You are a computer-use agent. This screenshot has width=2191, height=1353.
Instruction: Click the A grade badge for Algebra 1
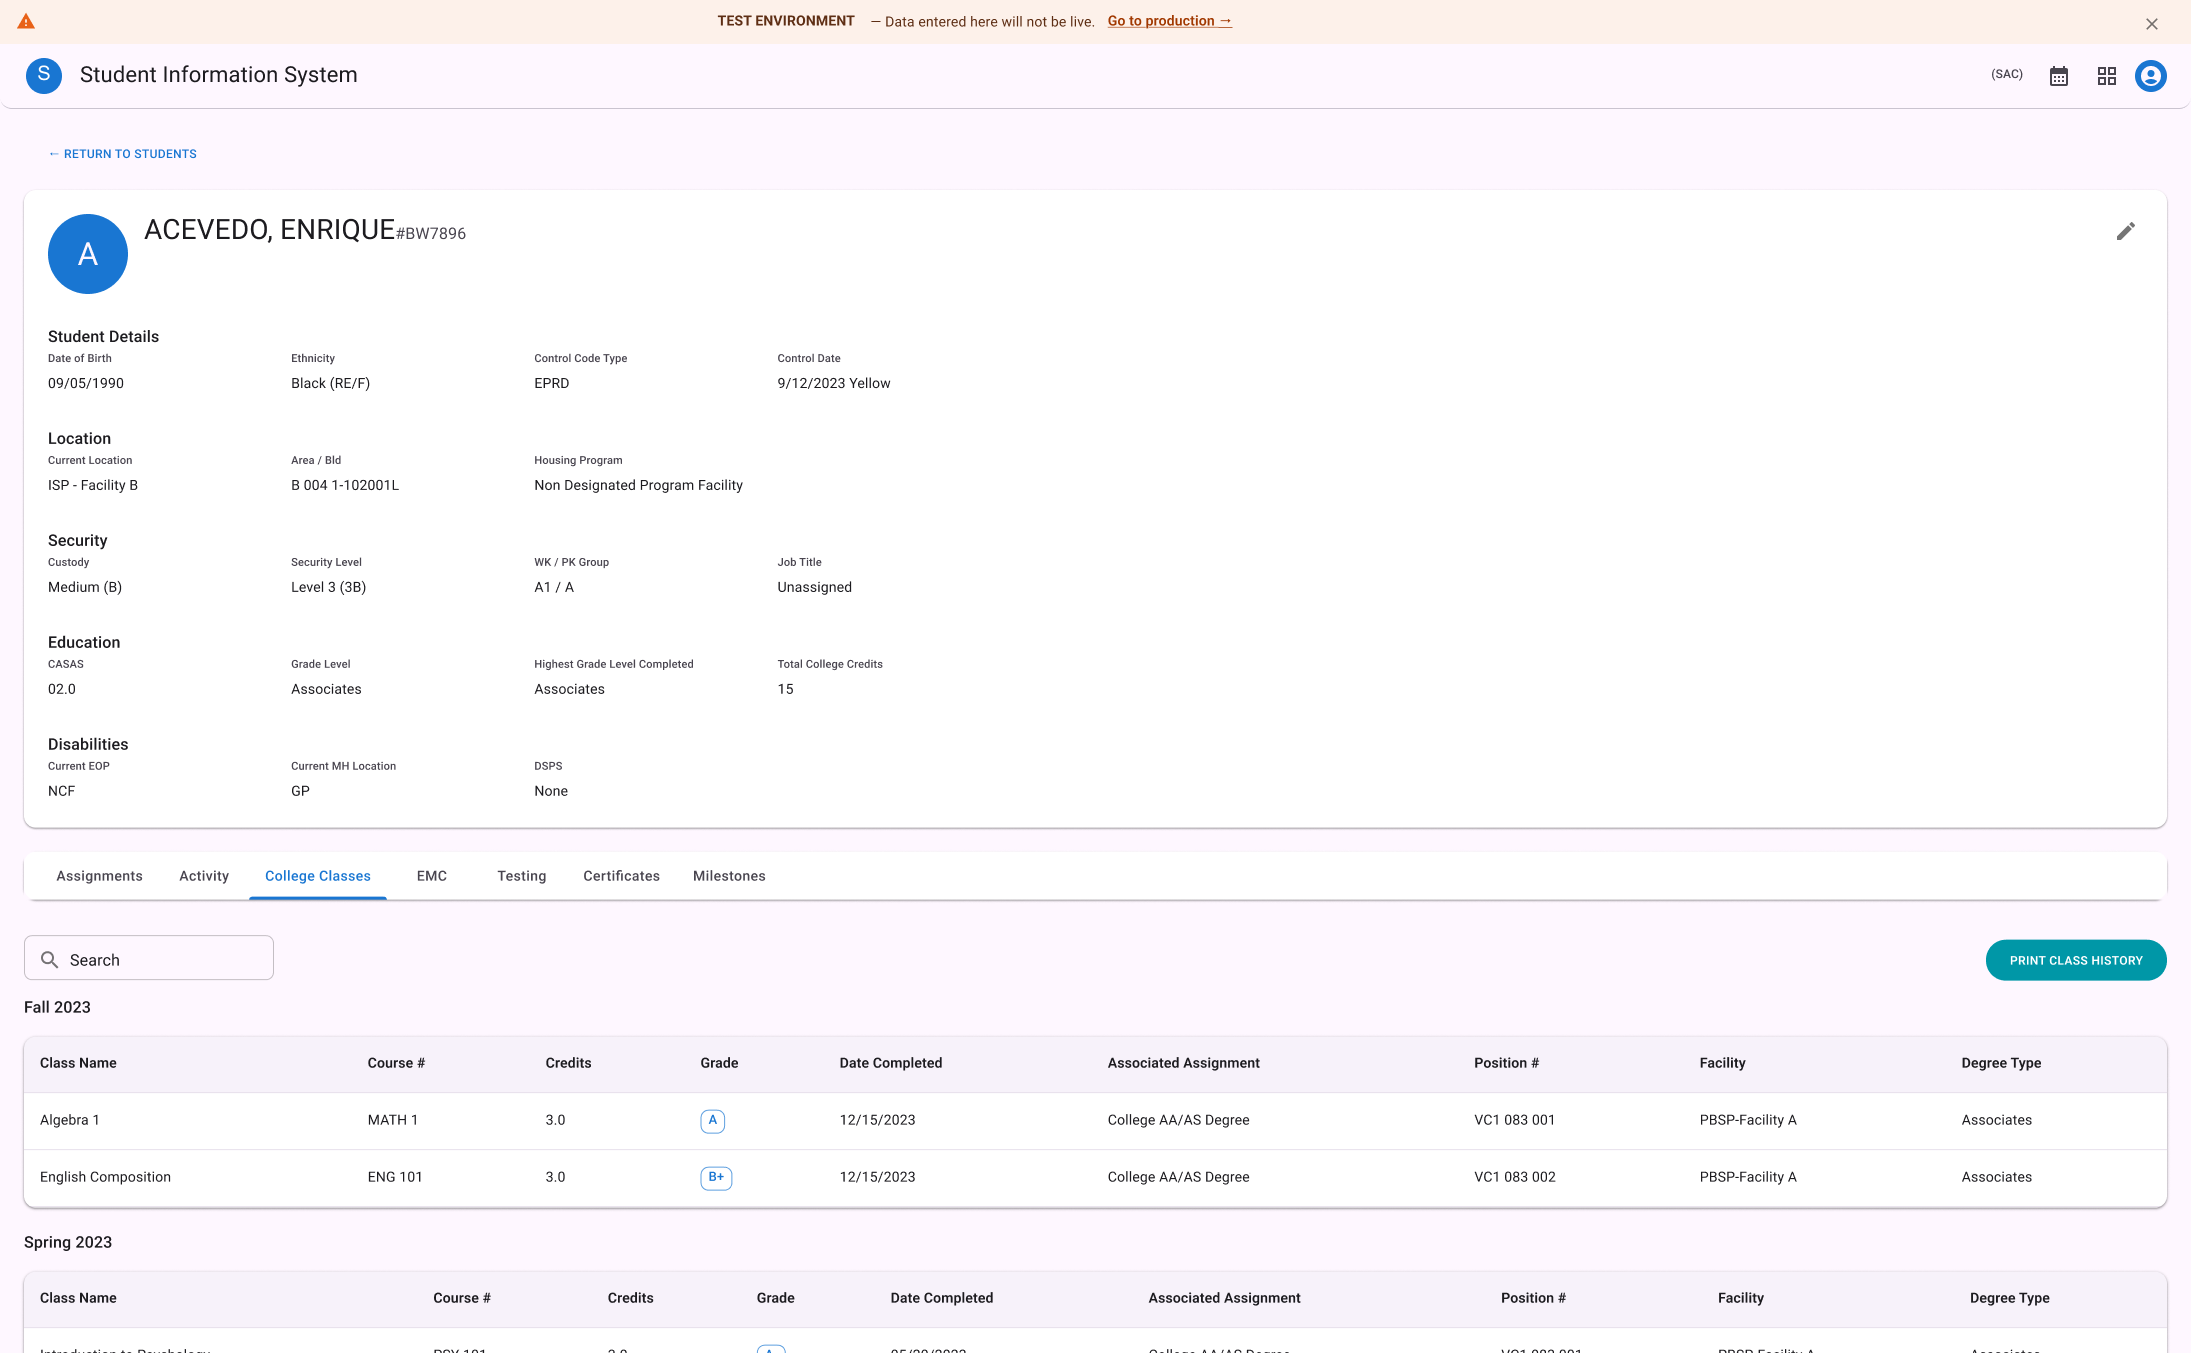pyautogui.click(x=713, y=1121)
